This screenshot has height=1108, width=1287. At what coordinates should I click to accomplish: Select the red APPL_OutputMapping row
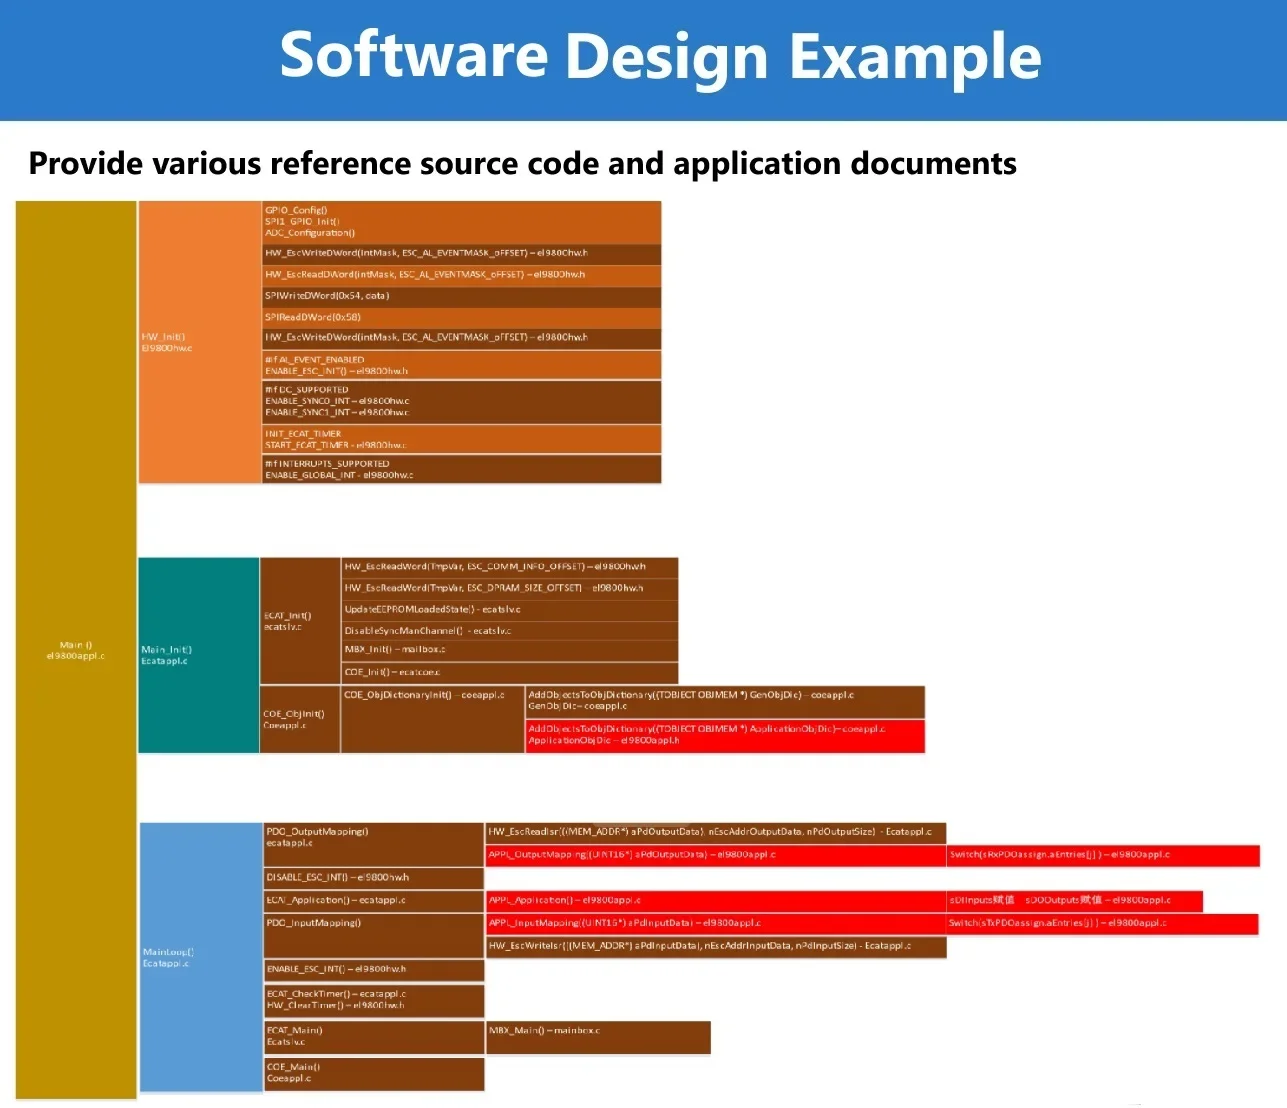[x=716, y=855]
